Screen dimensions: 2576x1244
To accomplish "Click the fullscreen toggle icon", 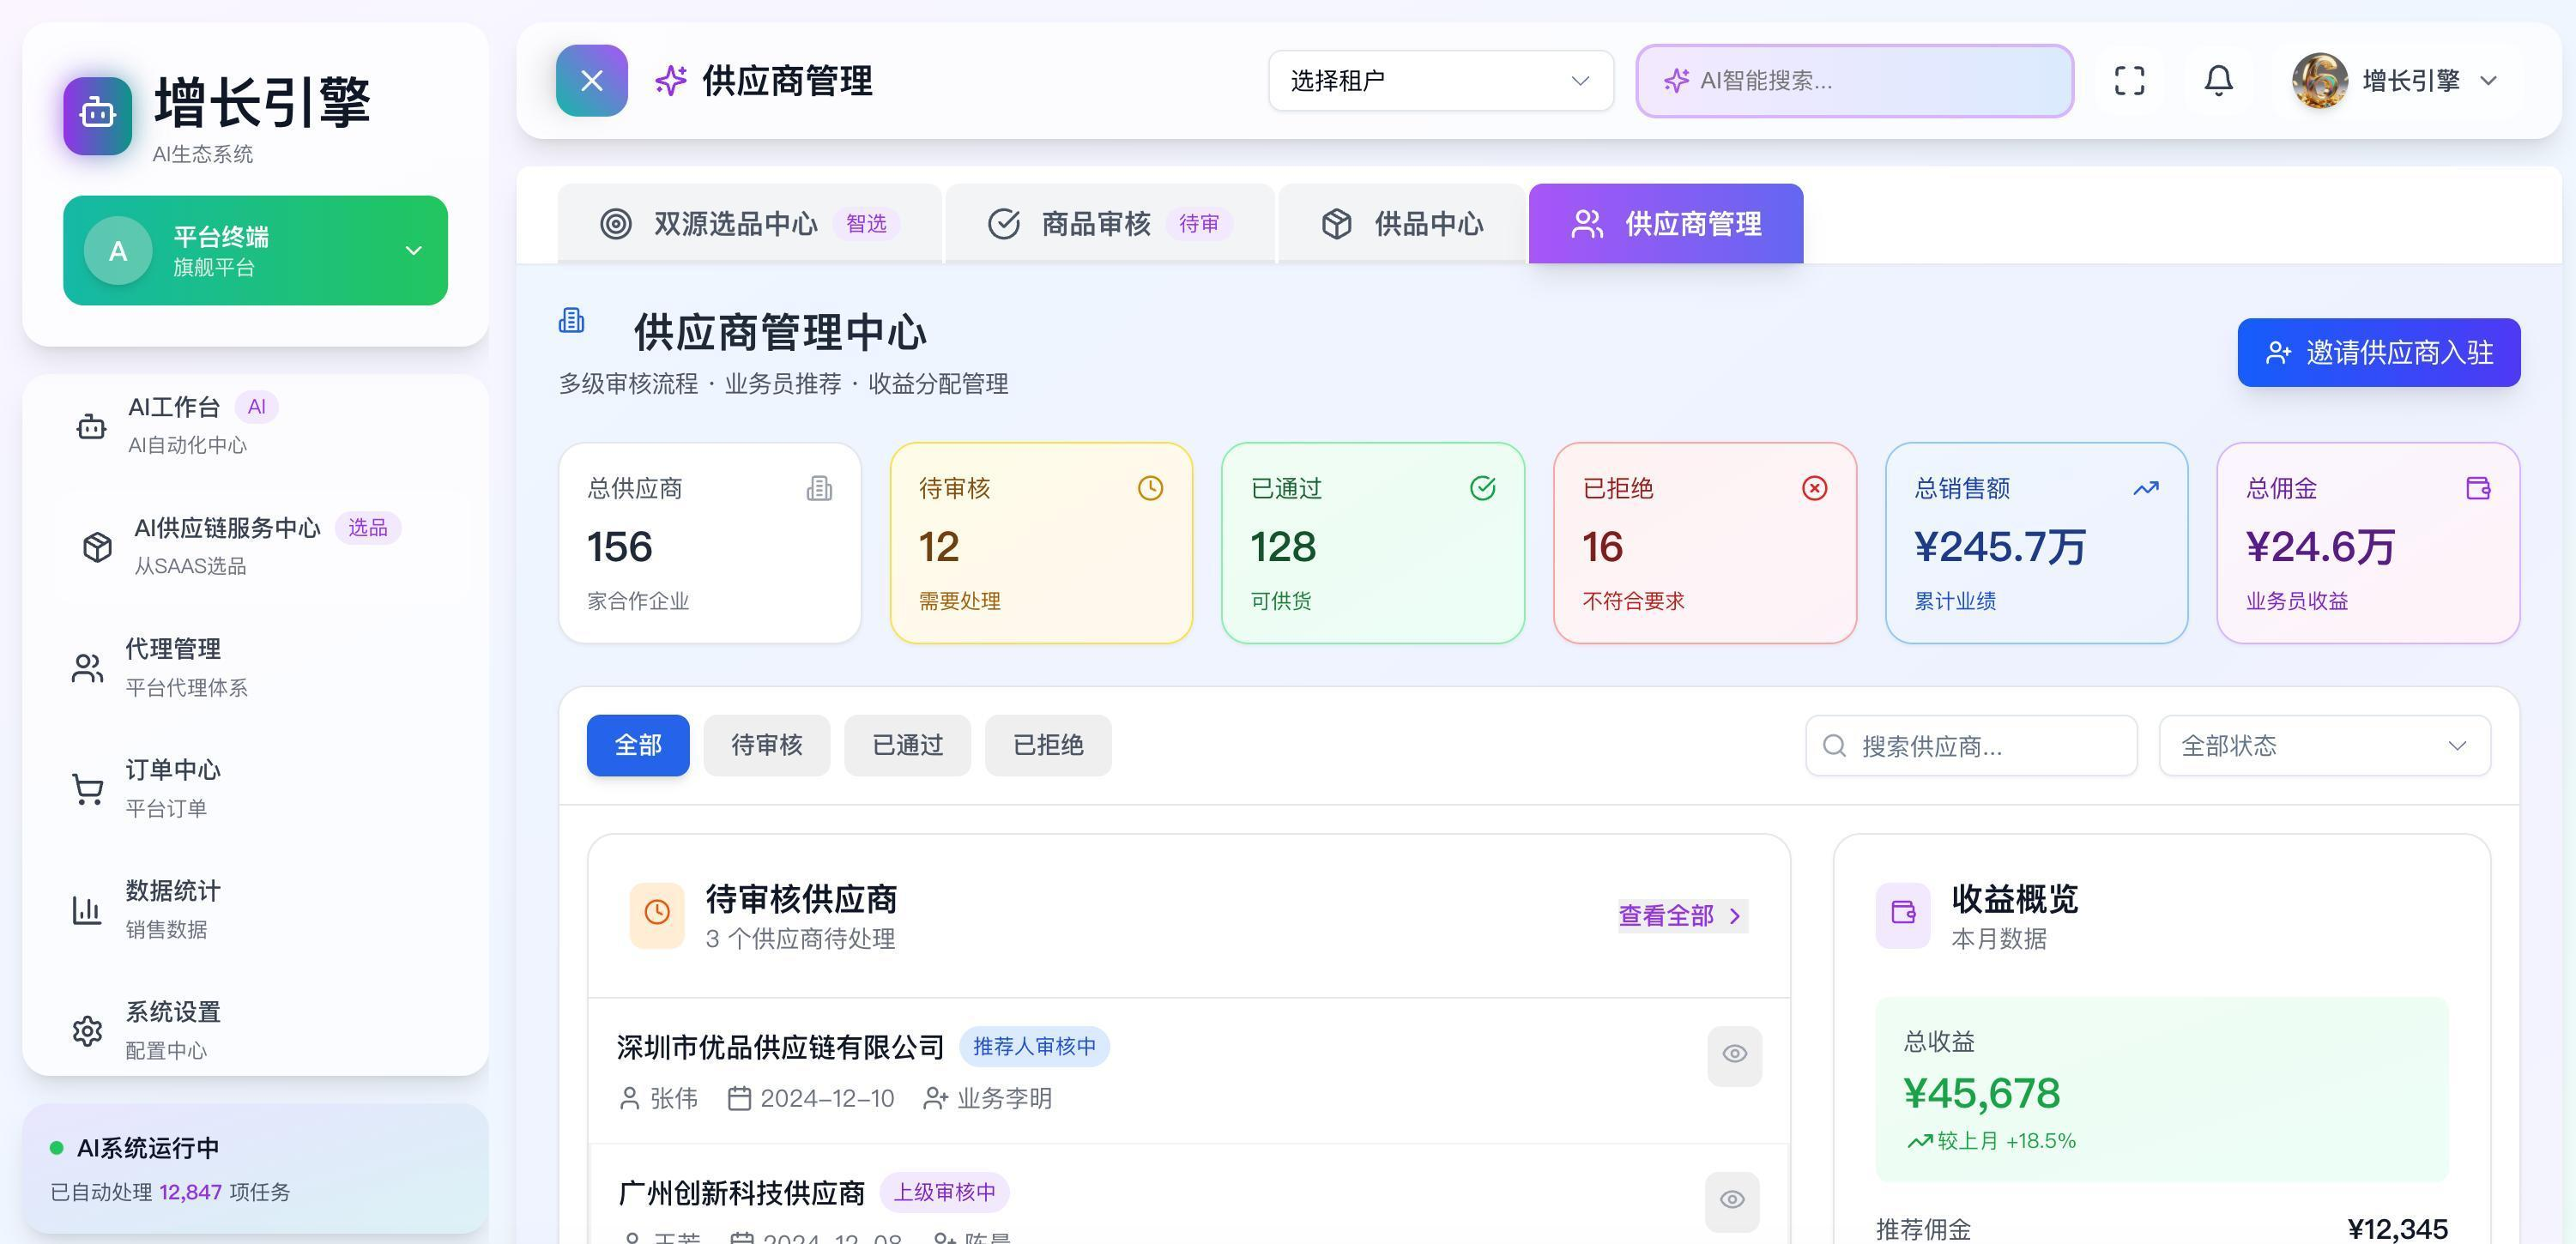I will [2129, 81].
